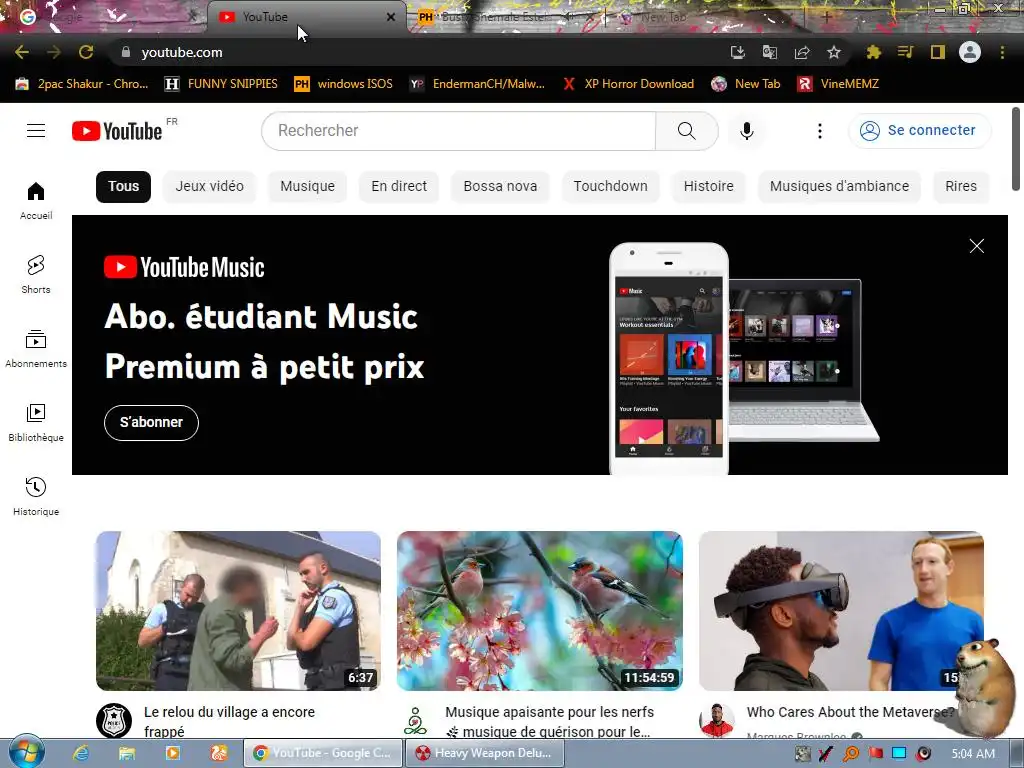The width and height of the screenshot is (1024, 768).
Task: Click the 5:04 AM system clock
Action: click(973, 754)
